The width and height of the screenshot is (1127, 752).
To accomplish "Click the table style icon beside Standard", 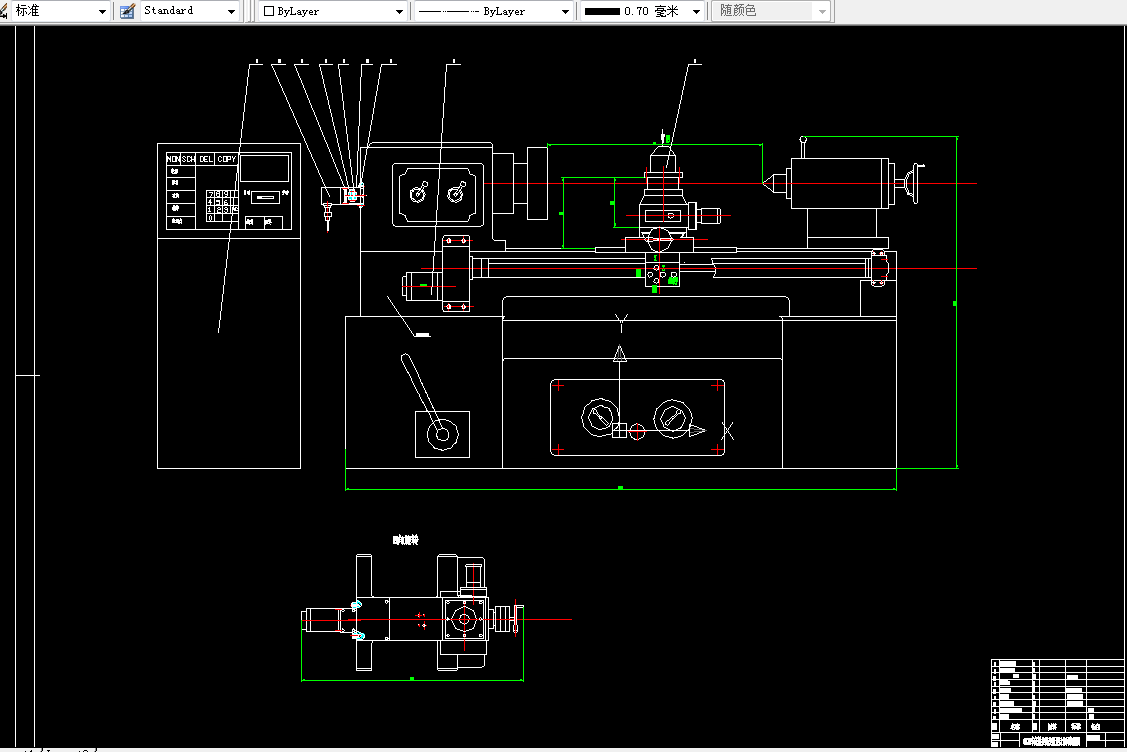I will tap(127, 11).
